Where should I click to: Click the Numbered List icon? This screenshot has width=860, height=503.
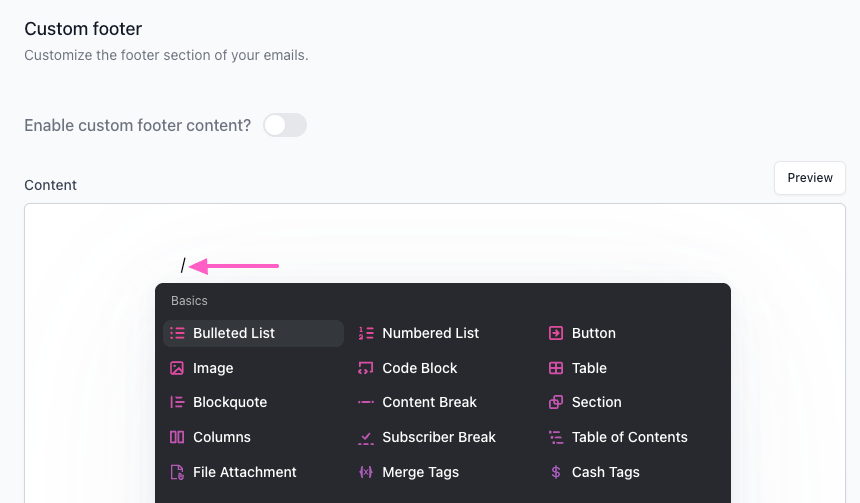(x=366, y=333)
